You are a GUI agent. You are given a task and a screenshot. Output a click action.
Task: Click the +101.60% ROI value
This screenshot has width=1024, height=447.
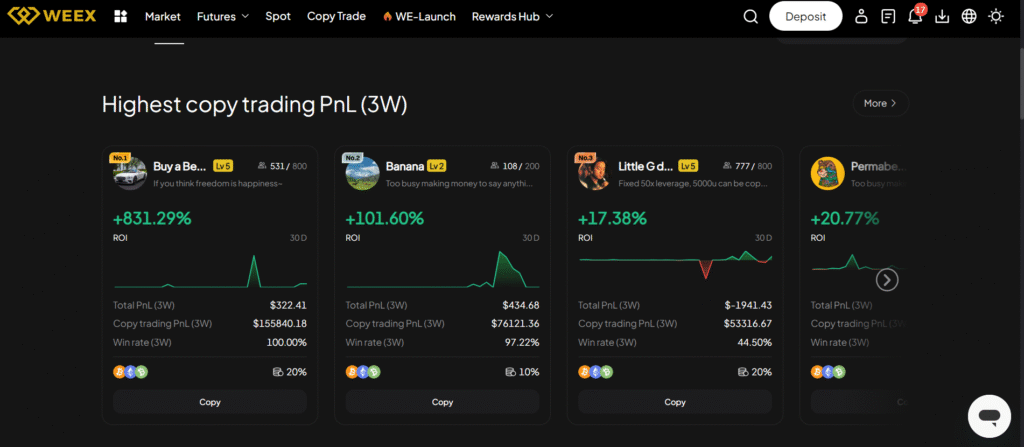(x=385, y=218)
